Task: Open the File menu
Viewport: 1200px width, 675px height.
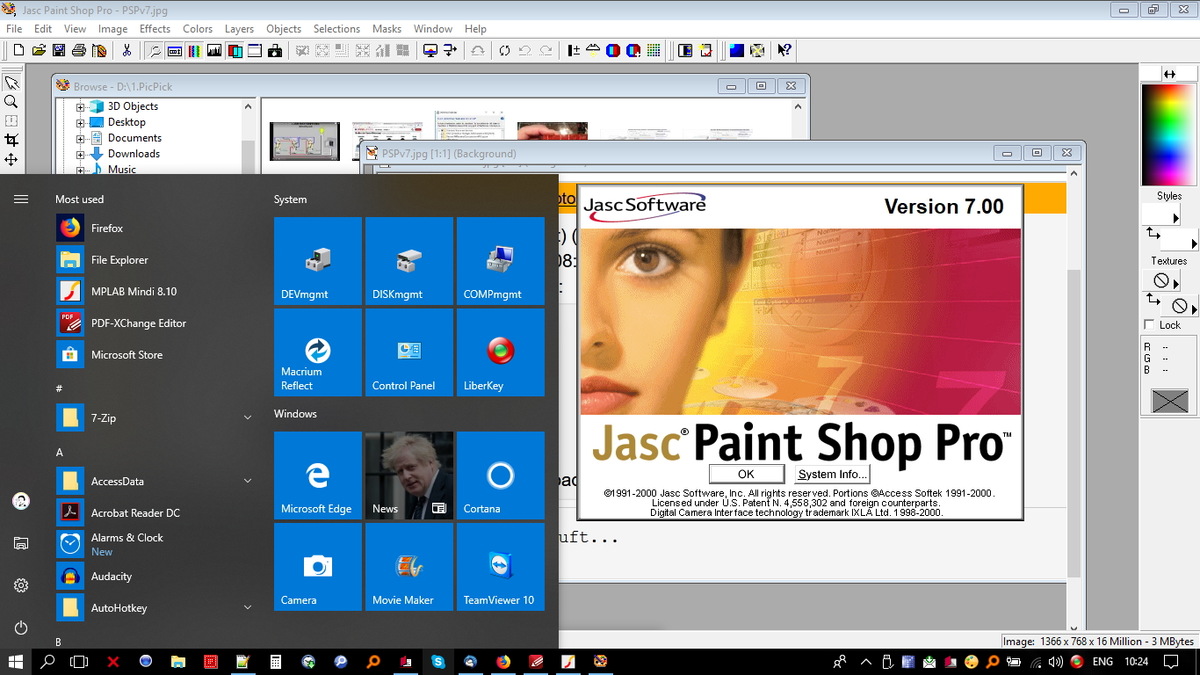Action: [14, 29]
